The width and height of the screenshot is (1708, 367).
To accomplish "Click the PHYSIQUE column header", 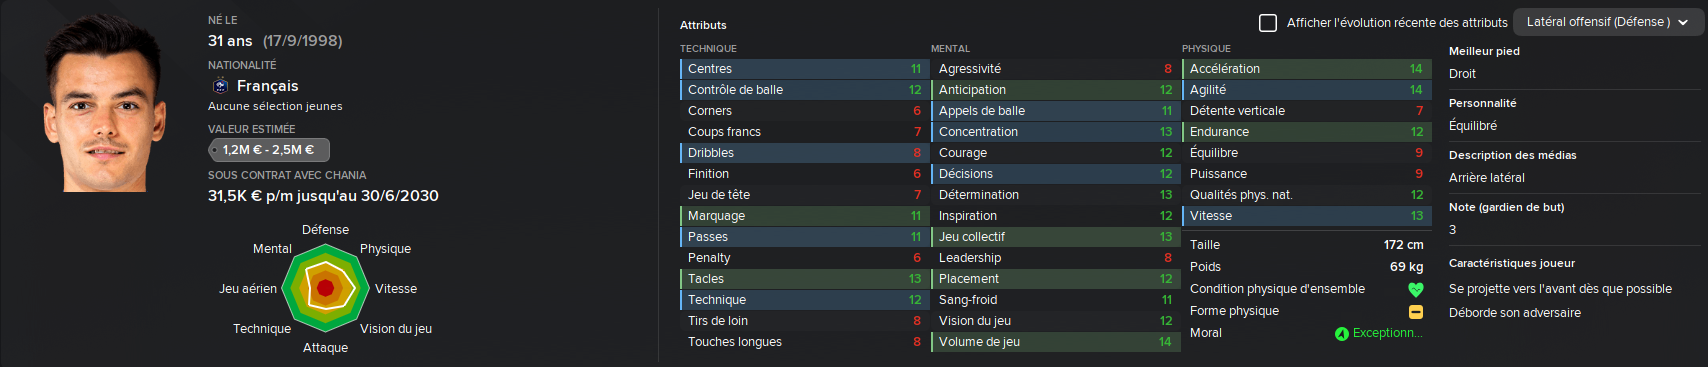I will (1206, 48).
